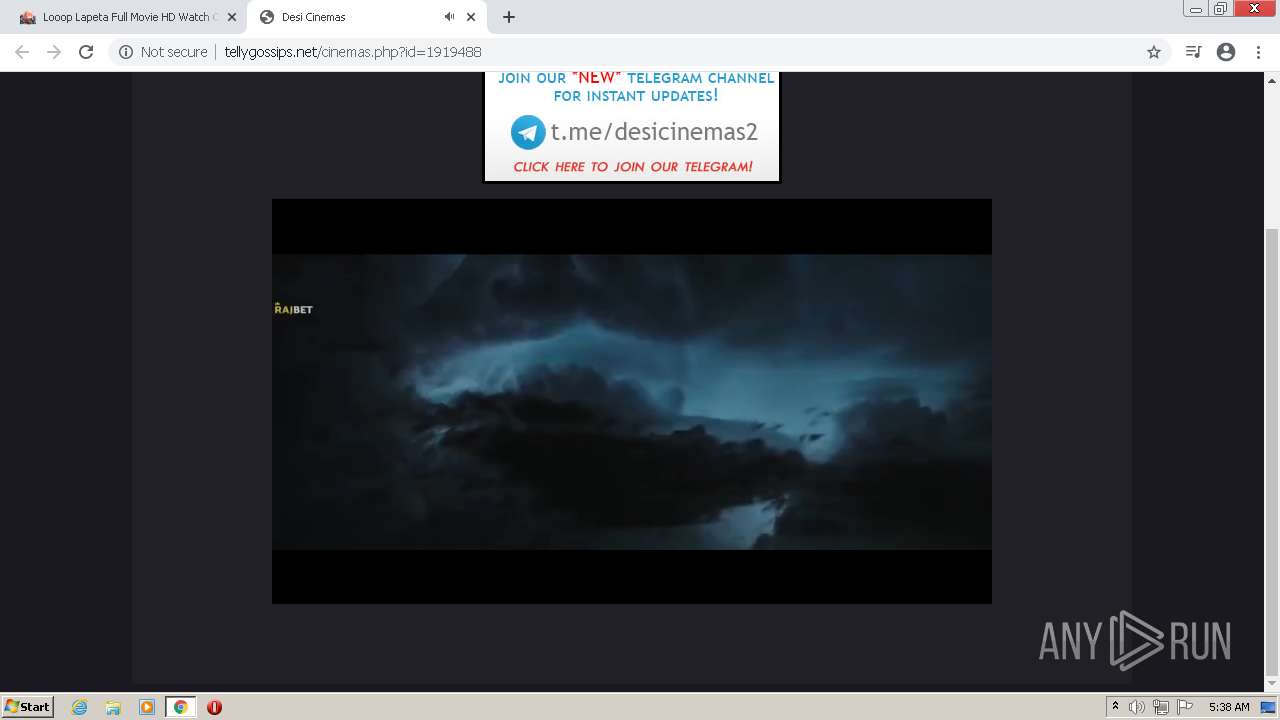Select the Desi Cinemas tab
Image resolution: width=1280 pixels, height=720 pixels.
[366, 17]
